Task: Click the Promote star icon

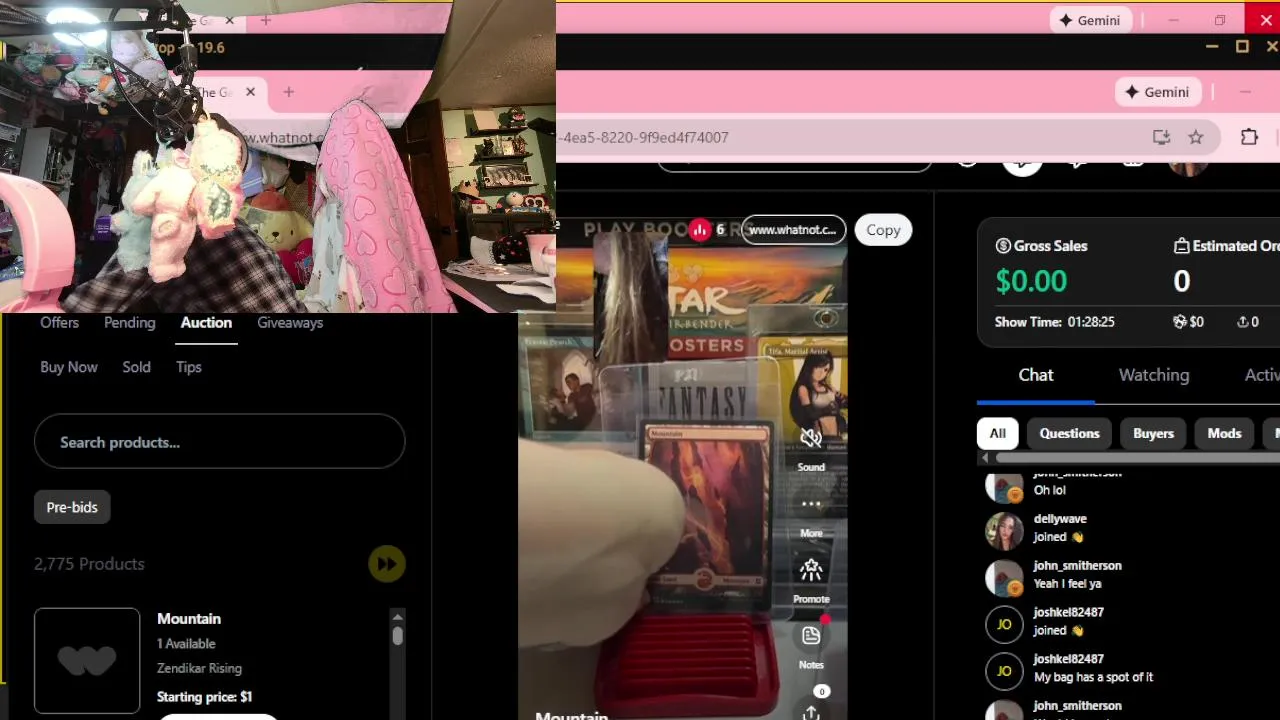Action: (811, 570)
